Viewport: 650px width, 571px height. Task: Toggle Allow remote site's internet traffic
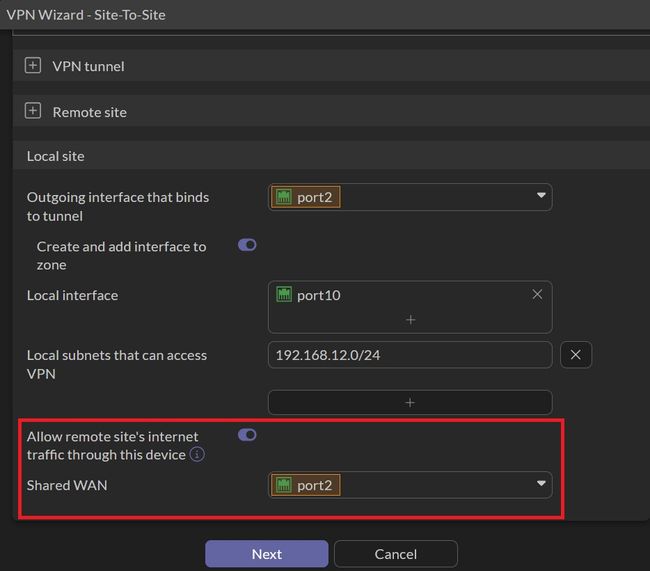[247, 435]
